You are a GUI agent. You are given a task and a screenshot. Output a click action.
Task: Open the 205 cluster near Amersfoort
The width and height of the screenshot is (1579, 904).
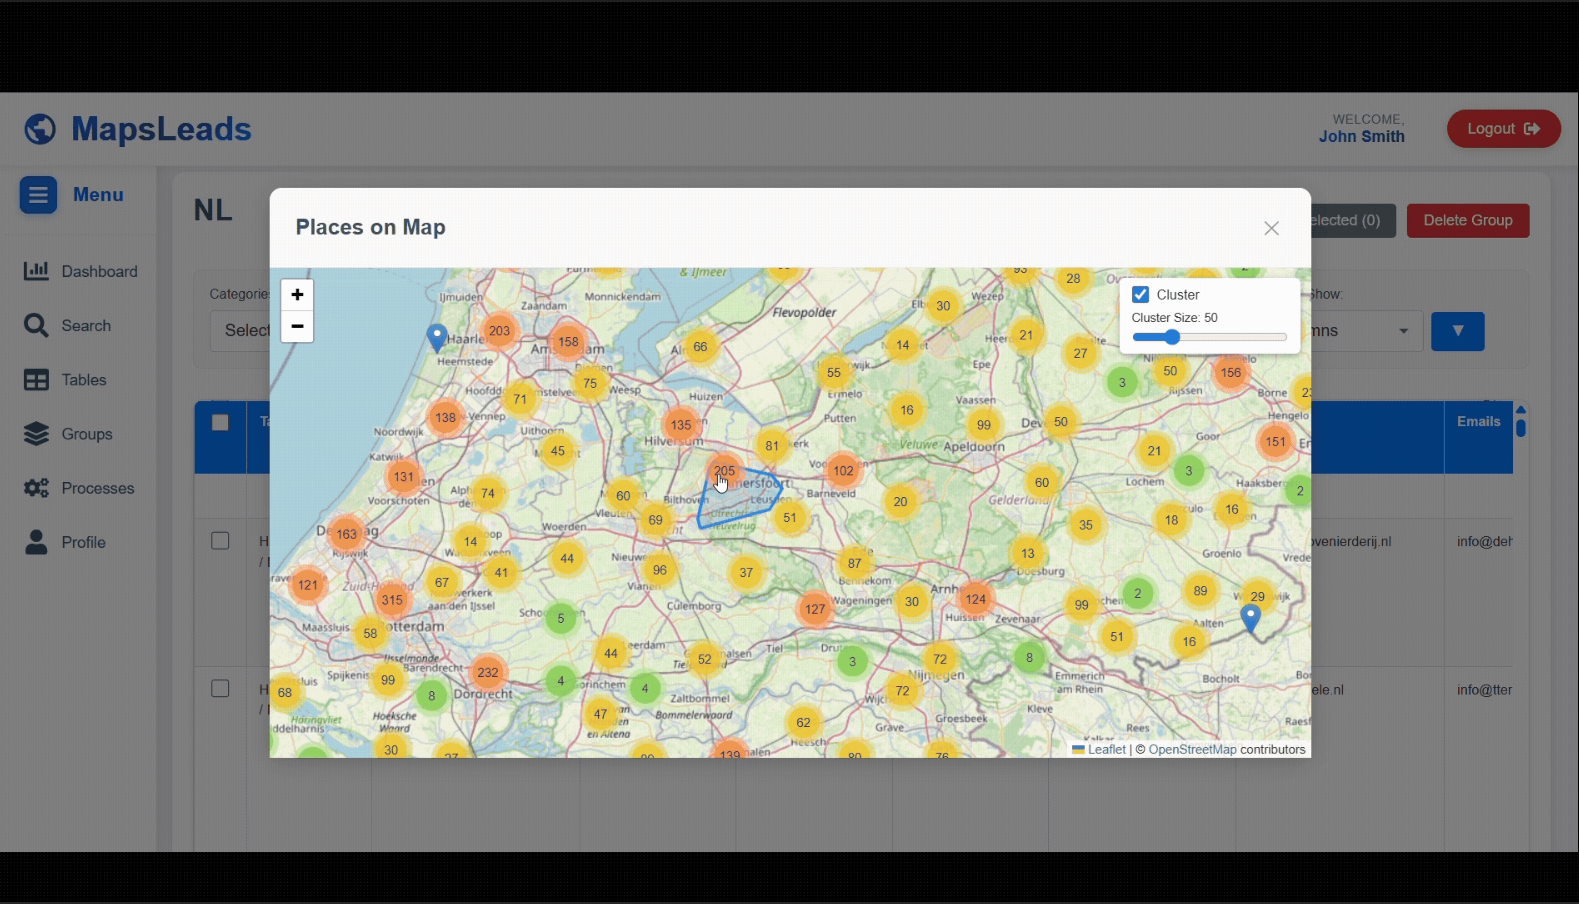click(x=725, y=471)
